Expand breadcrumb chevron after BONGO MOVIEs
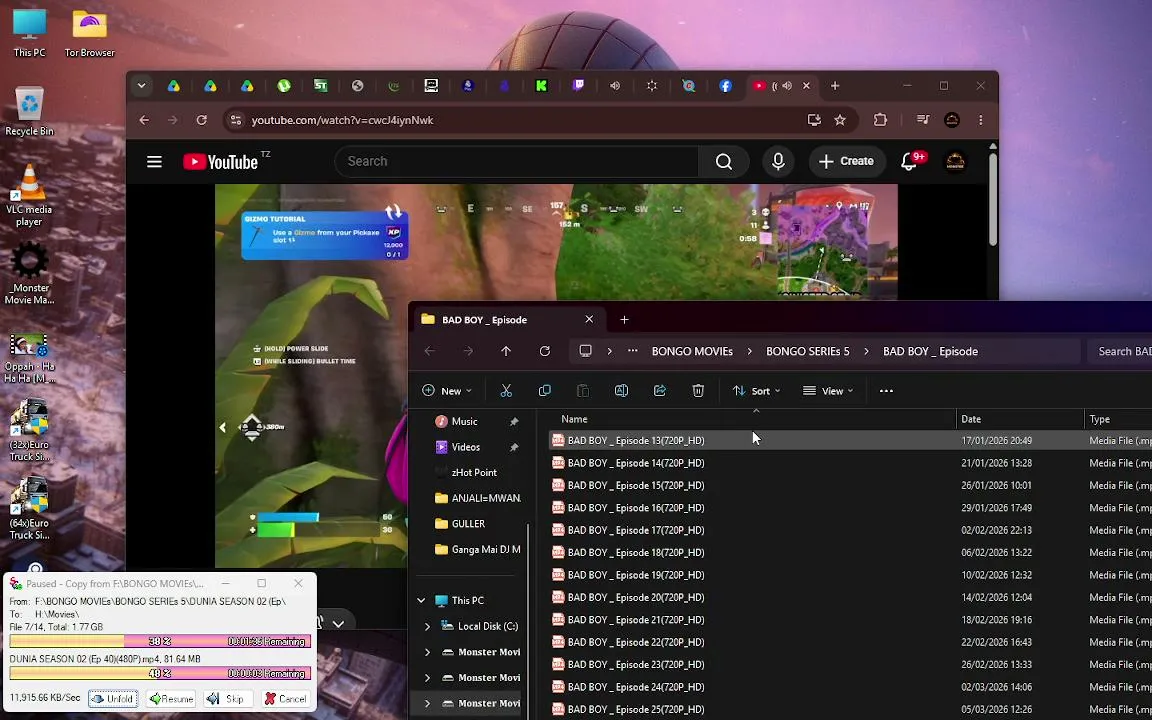This screenshot has width=1152, height=720. tap(749, 351)
